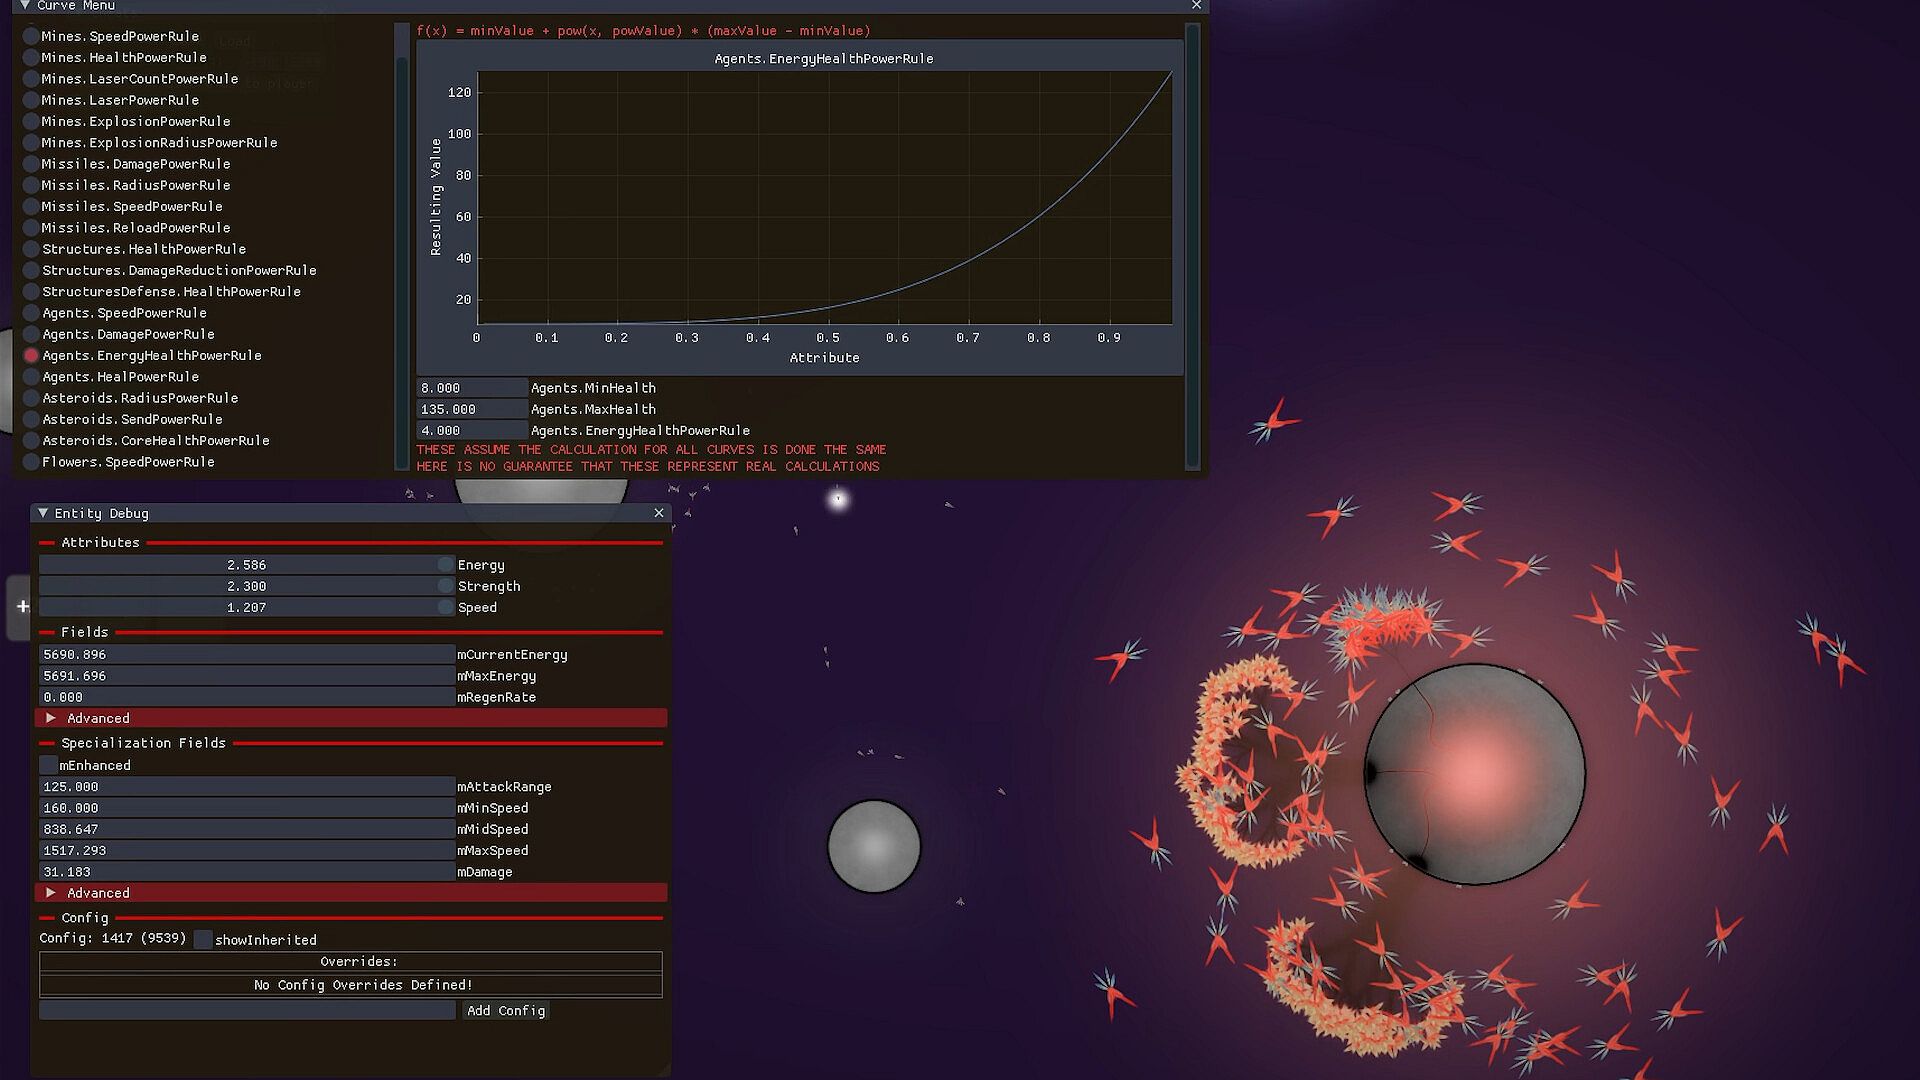Select Missiles.RadiusPowerRule radio button
Viewport: 1920px width, 1080px height.
(31, 185)
